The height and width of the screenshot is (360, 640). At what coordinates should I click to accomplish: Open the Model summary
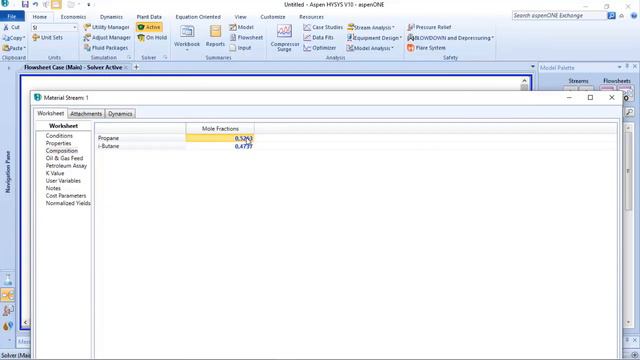pos(242,27)
